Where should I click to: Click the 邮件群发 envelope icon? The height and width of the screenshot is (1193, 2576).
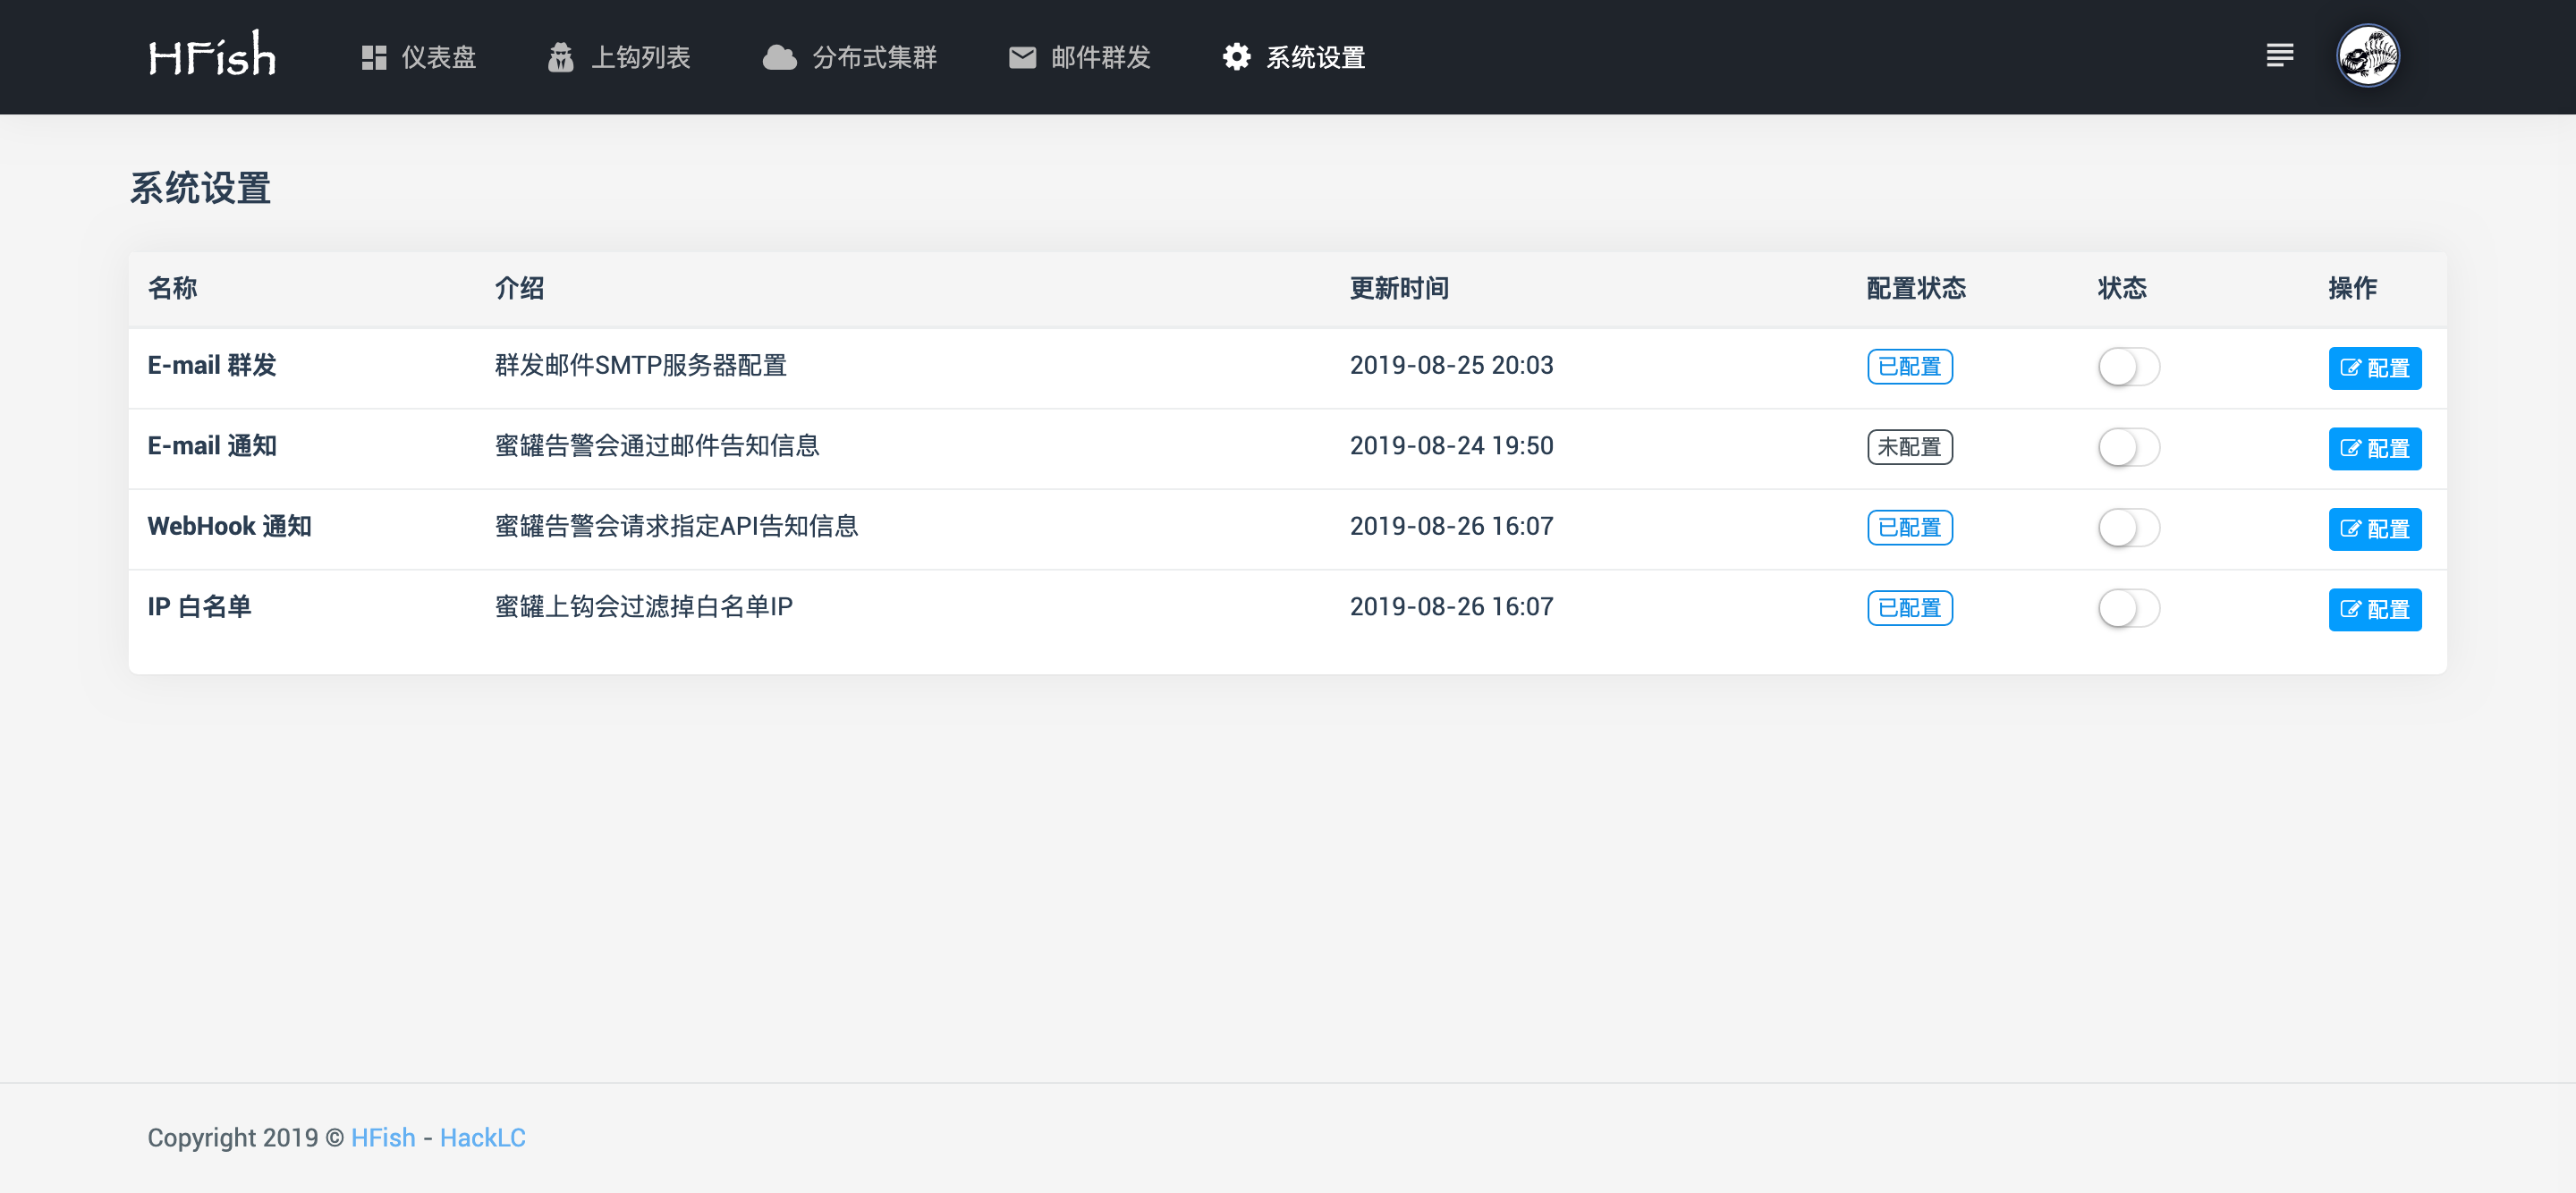point(1022,57)
